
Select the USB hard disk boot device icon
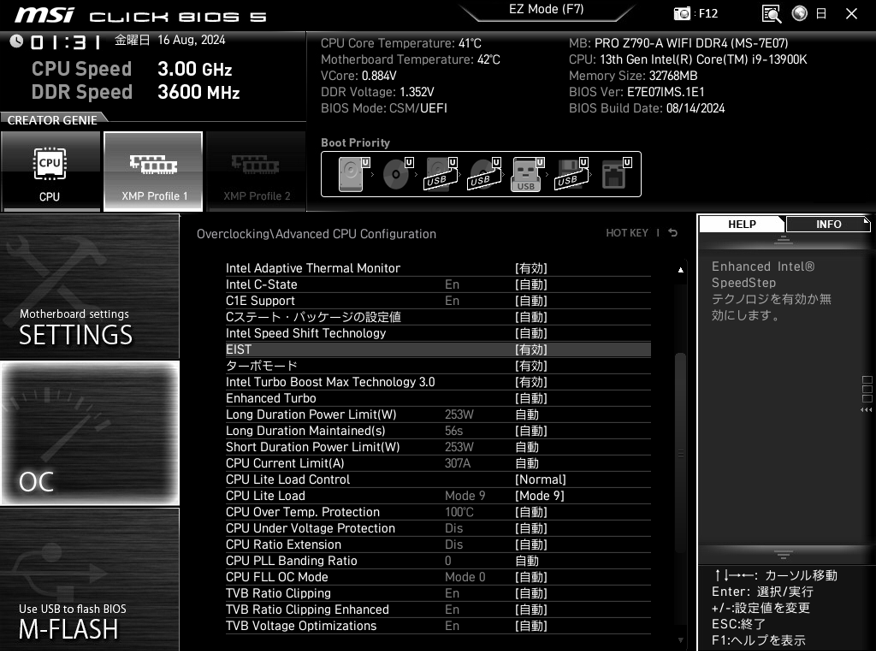click(441, 174)
